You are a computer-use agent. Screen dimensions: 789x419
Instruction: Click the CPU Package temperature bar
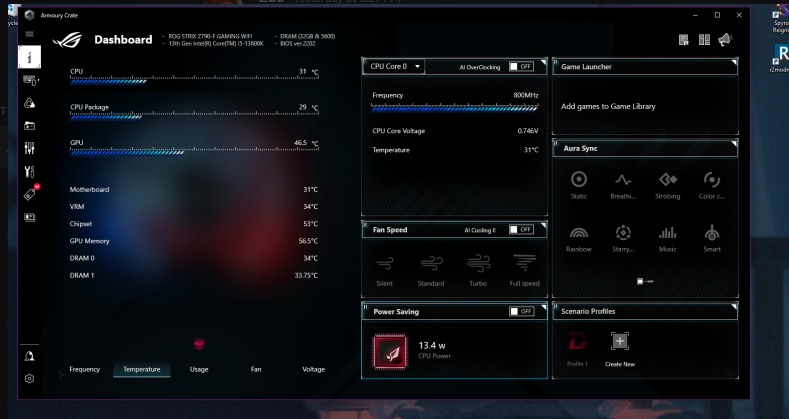(194, 116)
